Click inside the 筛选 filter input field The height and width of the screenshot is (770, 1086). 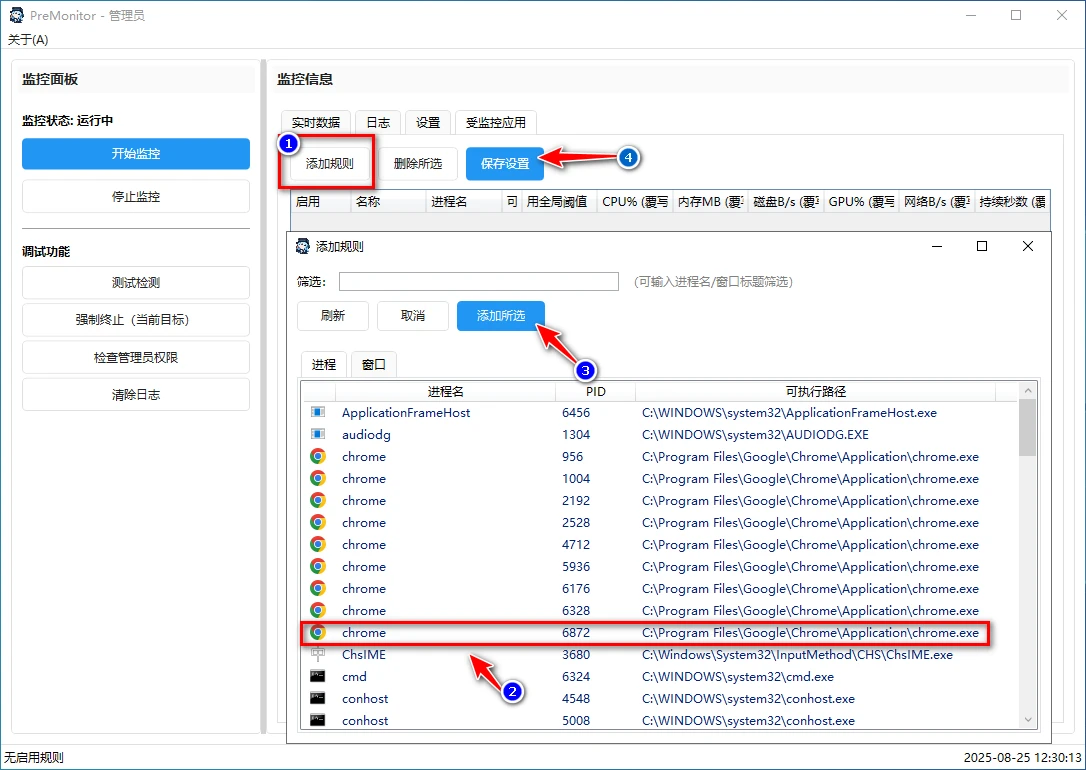point(478,281)
